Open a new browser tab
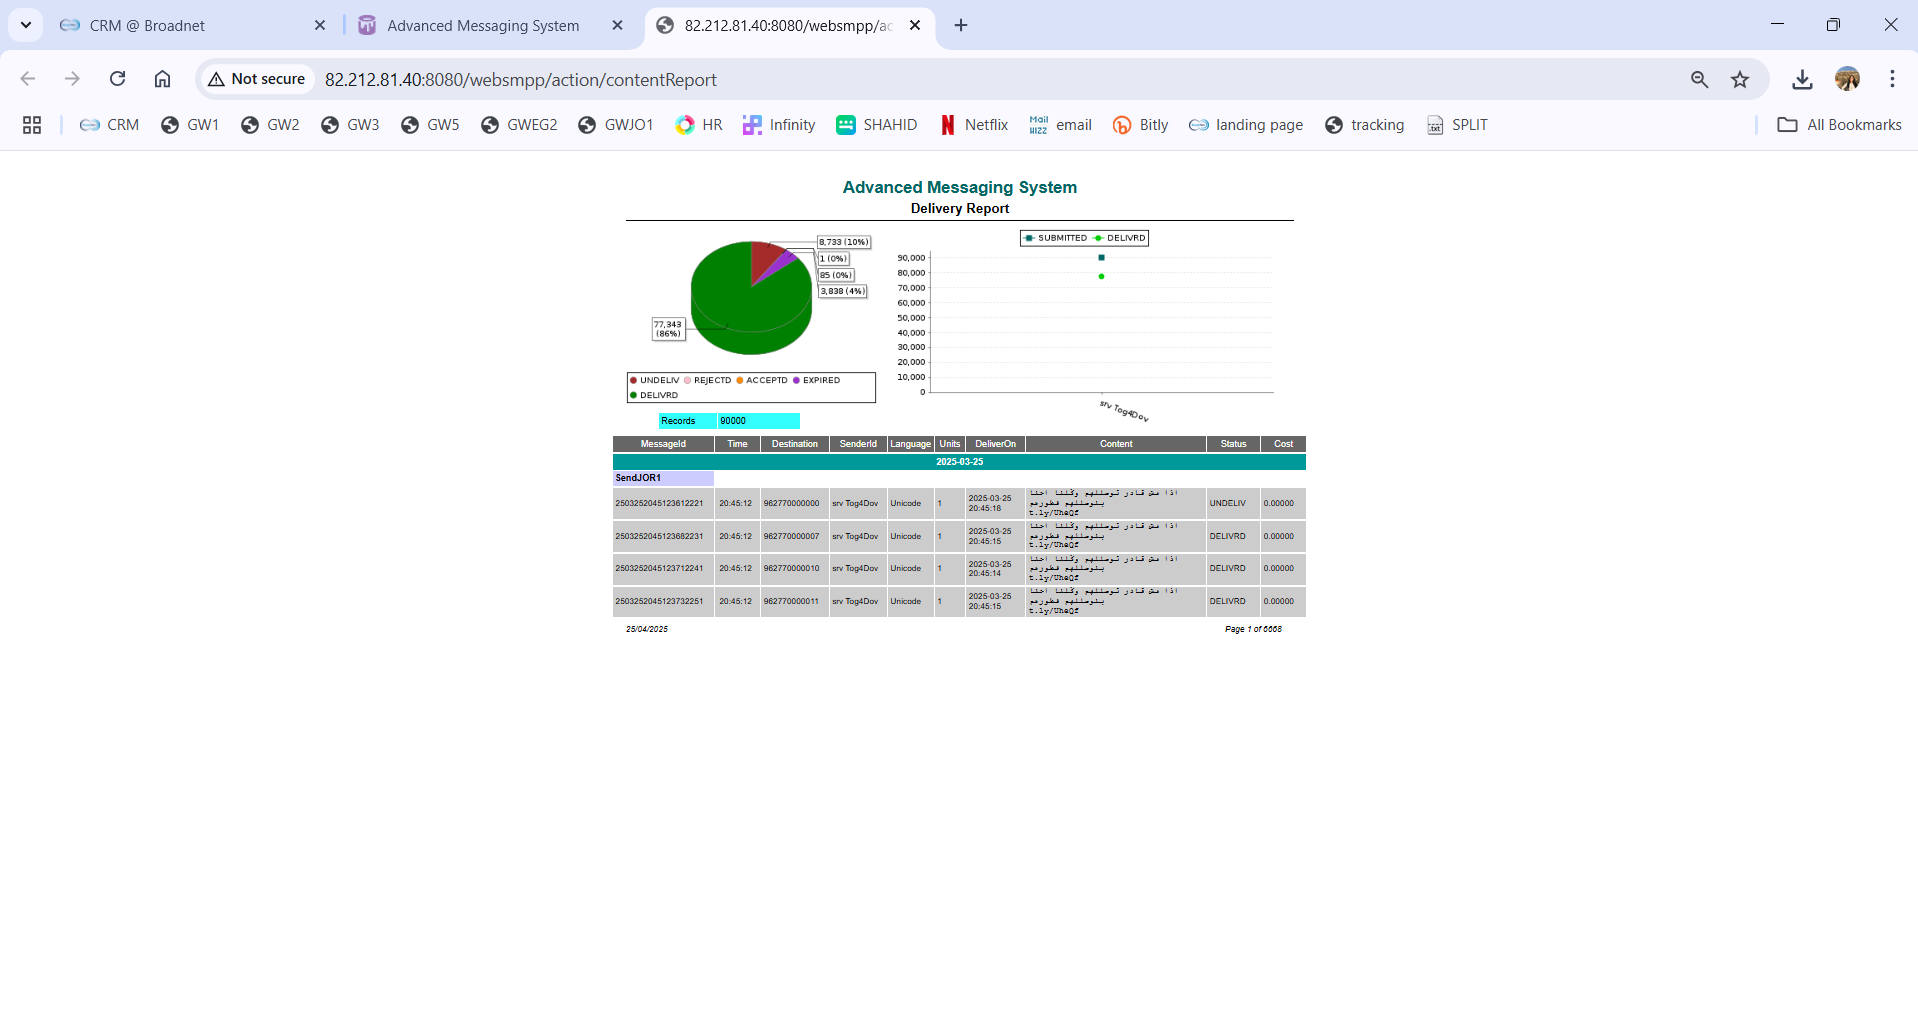This screenshot has height=1013, width=1918. [x=961, y=25]
